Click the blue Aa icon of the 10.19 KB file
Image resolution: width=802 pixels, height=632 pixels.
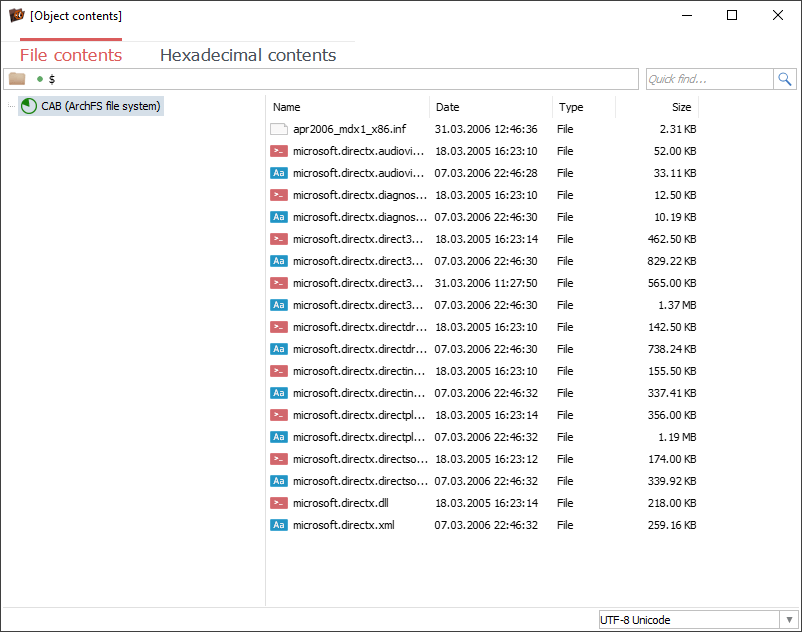click(x=279, y=217)
